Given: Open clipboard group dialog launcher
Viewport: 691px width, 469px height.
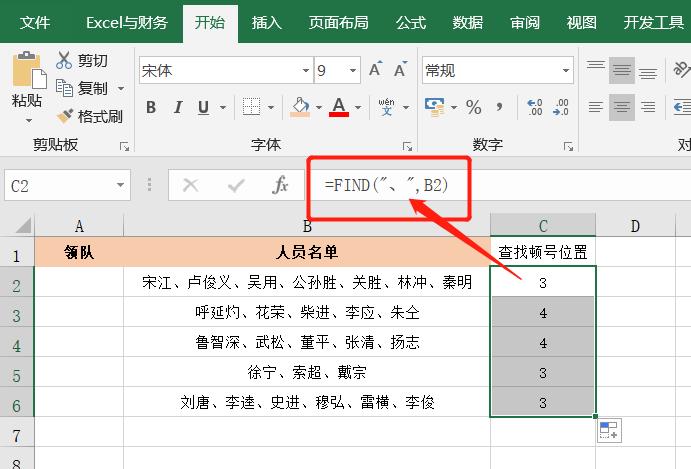Looking at the screenshot, I should pyautogui.click(x=125, y=146).
